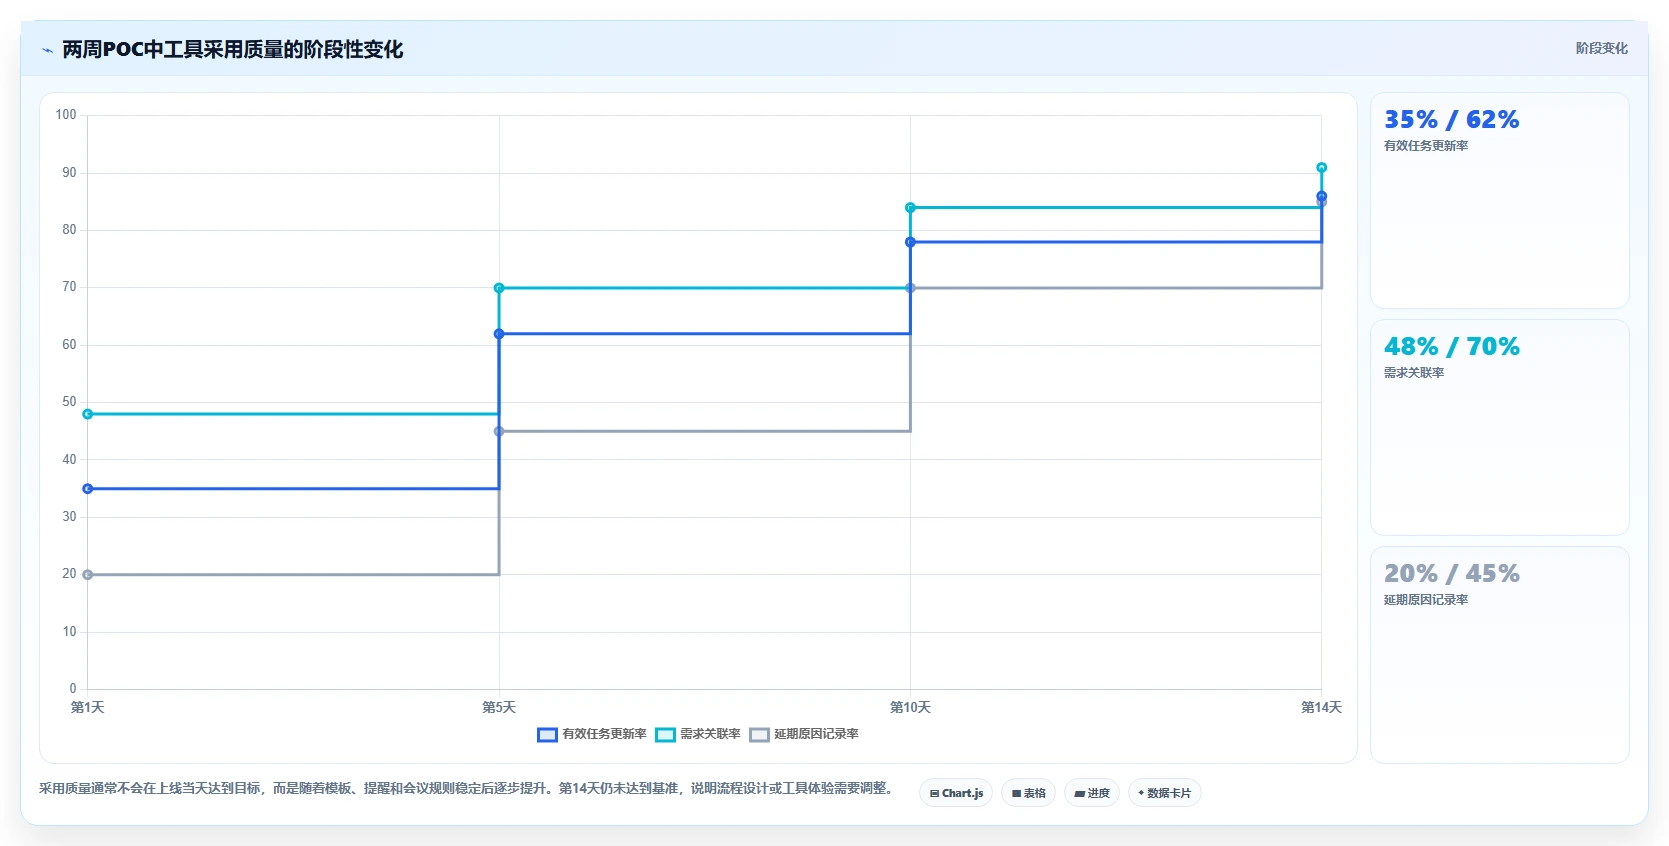Screen dimensions: 1669x846
Task: Click the 第10天 x-axis label
Action: [x=910, y=707]
